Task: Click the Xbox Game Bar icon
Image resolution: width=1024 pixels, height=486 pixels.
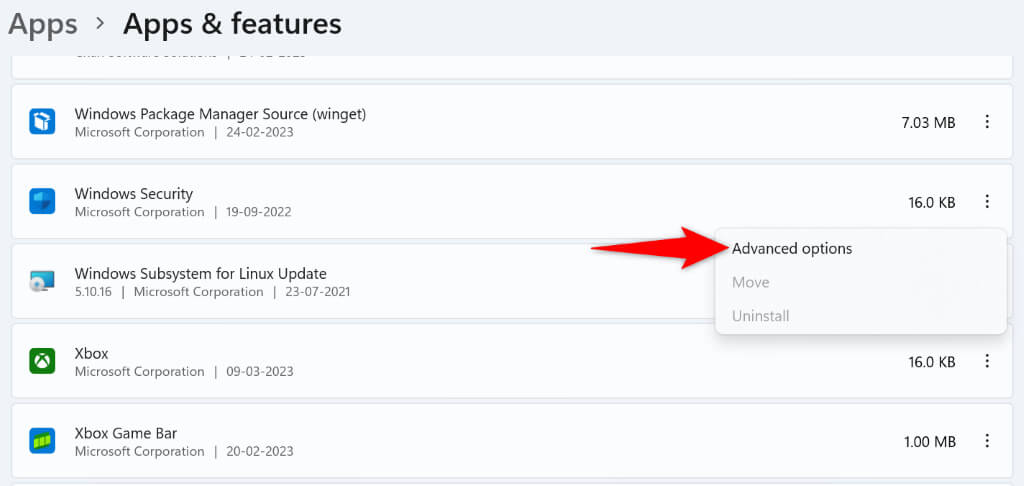Action: pyautogui.click(x=42, y=441)
